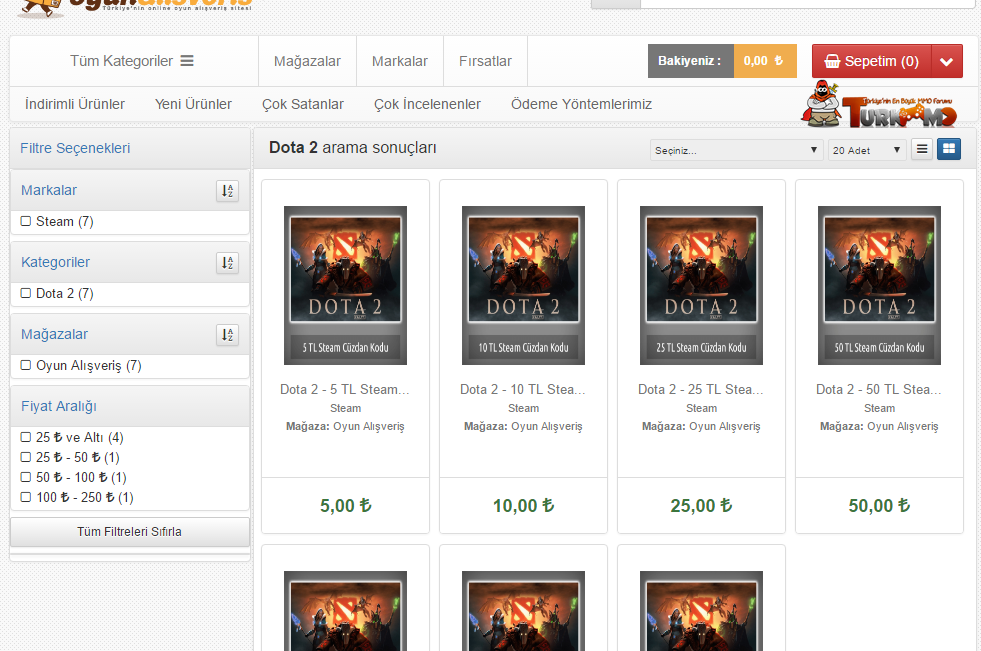The height and width of the screenshot is (651, 981).
Task: Open Dota 2 - 10 TL Steam product title
Action: [523, 389]
